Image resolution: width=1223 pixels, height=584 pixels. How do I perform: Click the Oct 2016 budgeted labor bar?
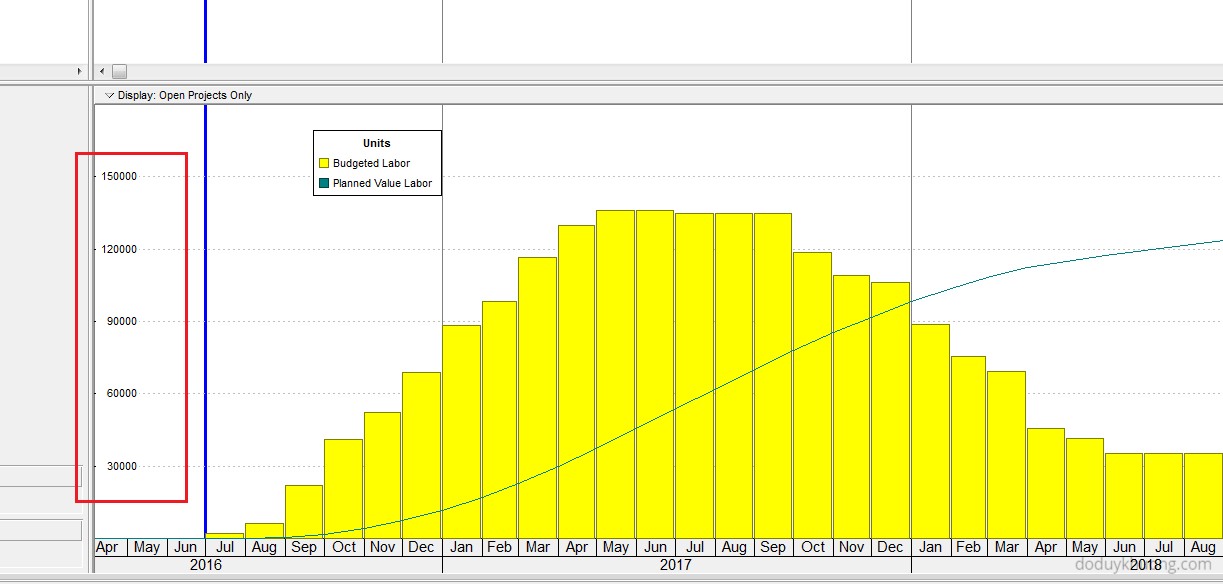[343, 488]
